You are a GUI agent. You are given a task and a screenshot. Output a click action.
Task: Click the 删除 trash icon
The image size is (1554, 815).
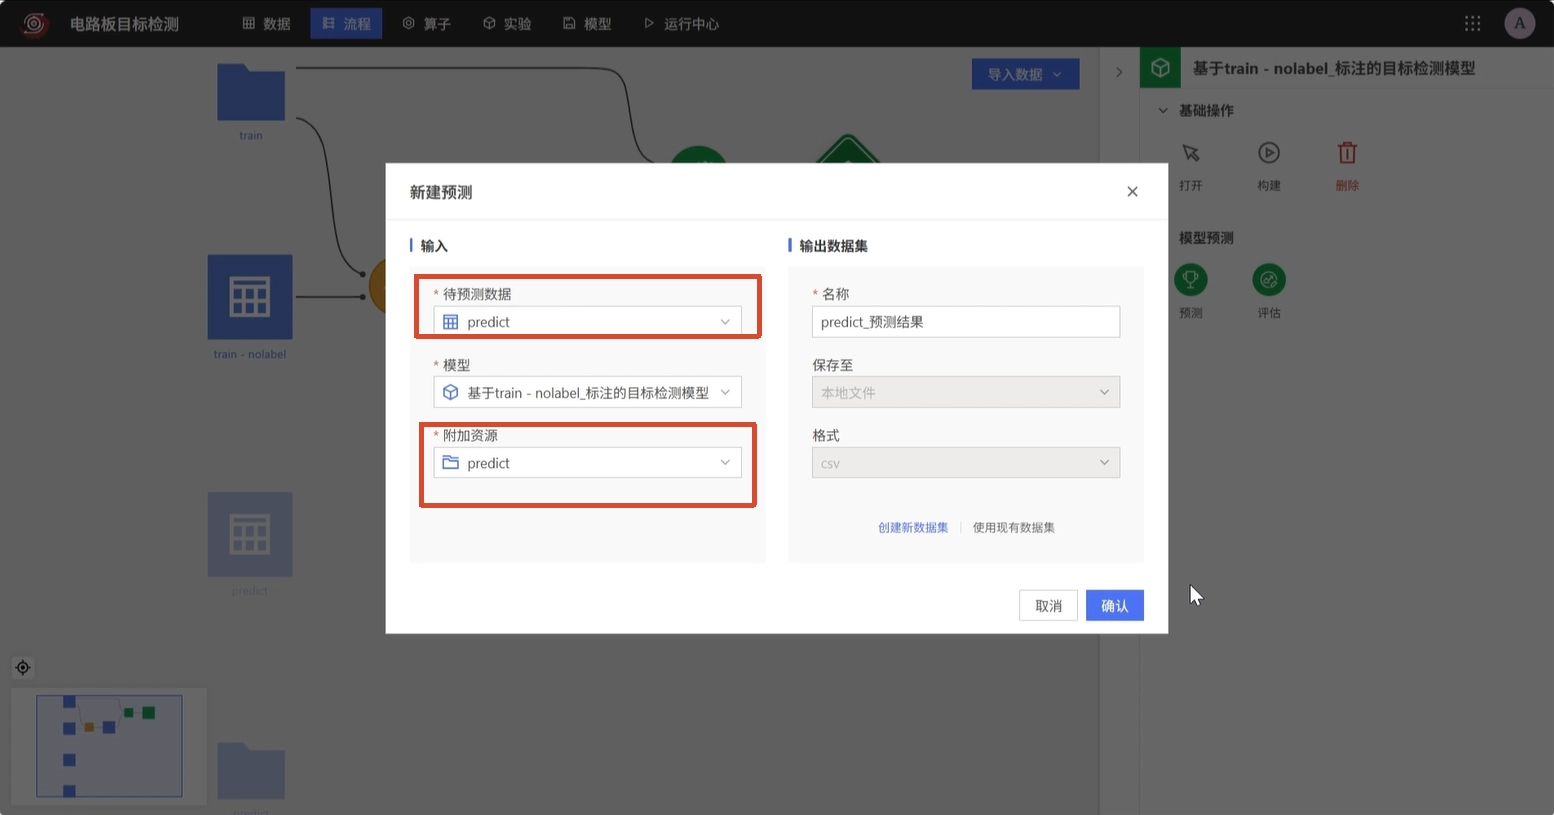tap(1347, 153)
